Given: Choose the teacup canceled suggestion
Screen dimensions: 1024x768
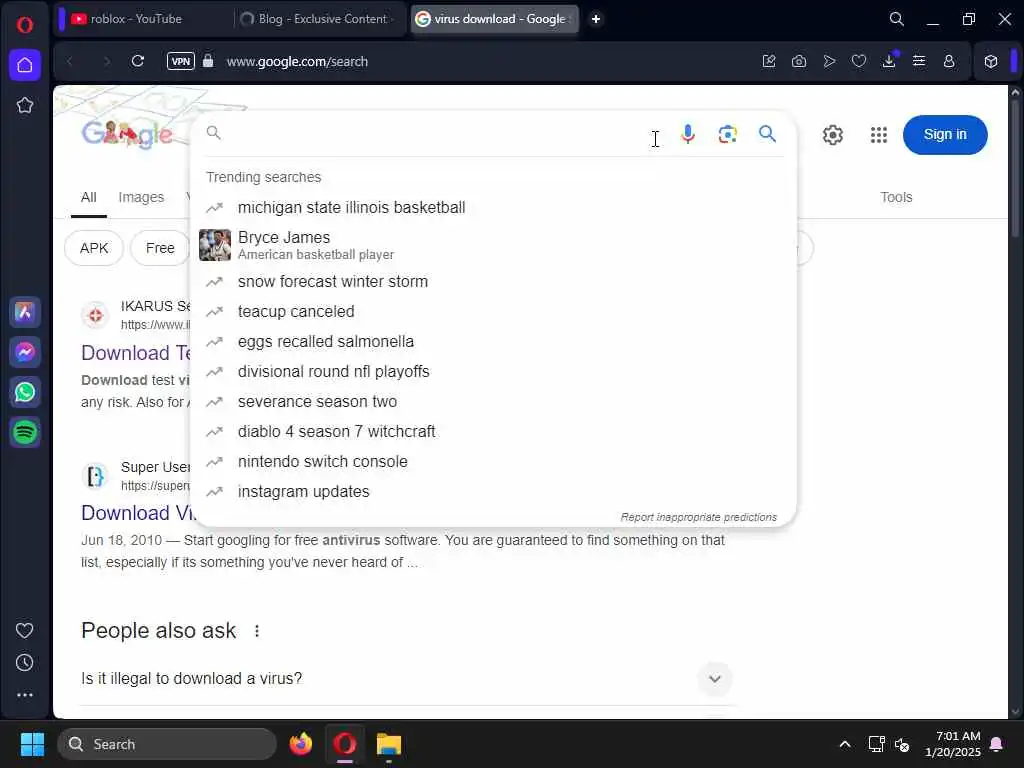Looking at the screenshot, I should pyautogui.click(x=494, y=312).
